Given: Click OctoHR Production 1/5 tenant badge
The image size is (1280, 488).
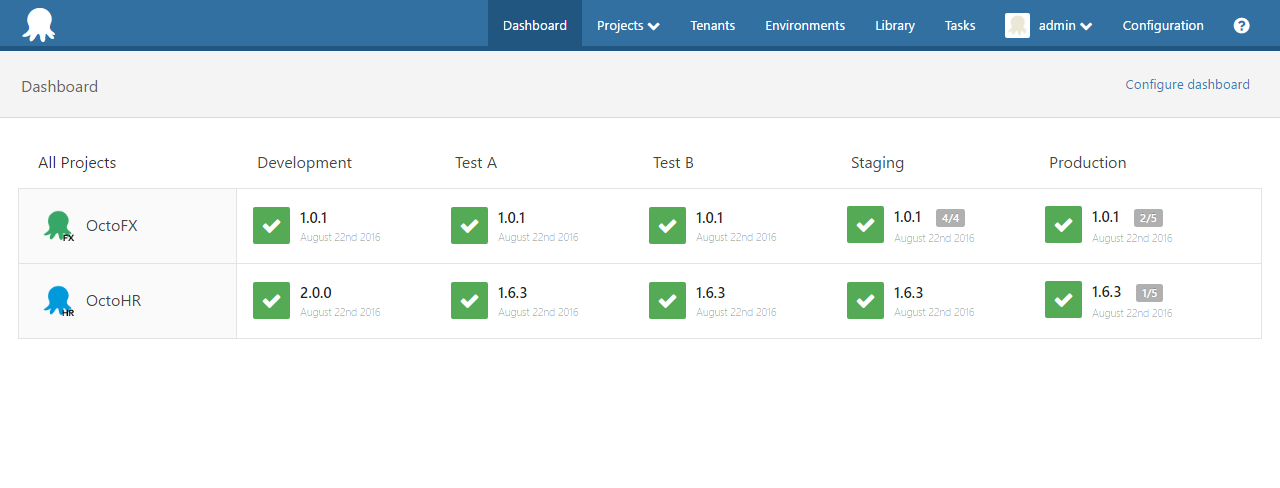Looking at the screenshot, I should pyautogui.click(x=1148, y=293).
